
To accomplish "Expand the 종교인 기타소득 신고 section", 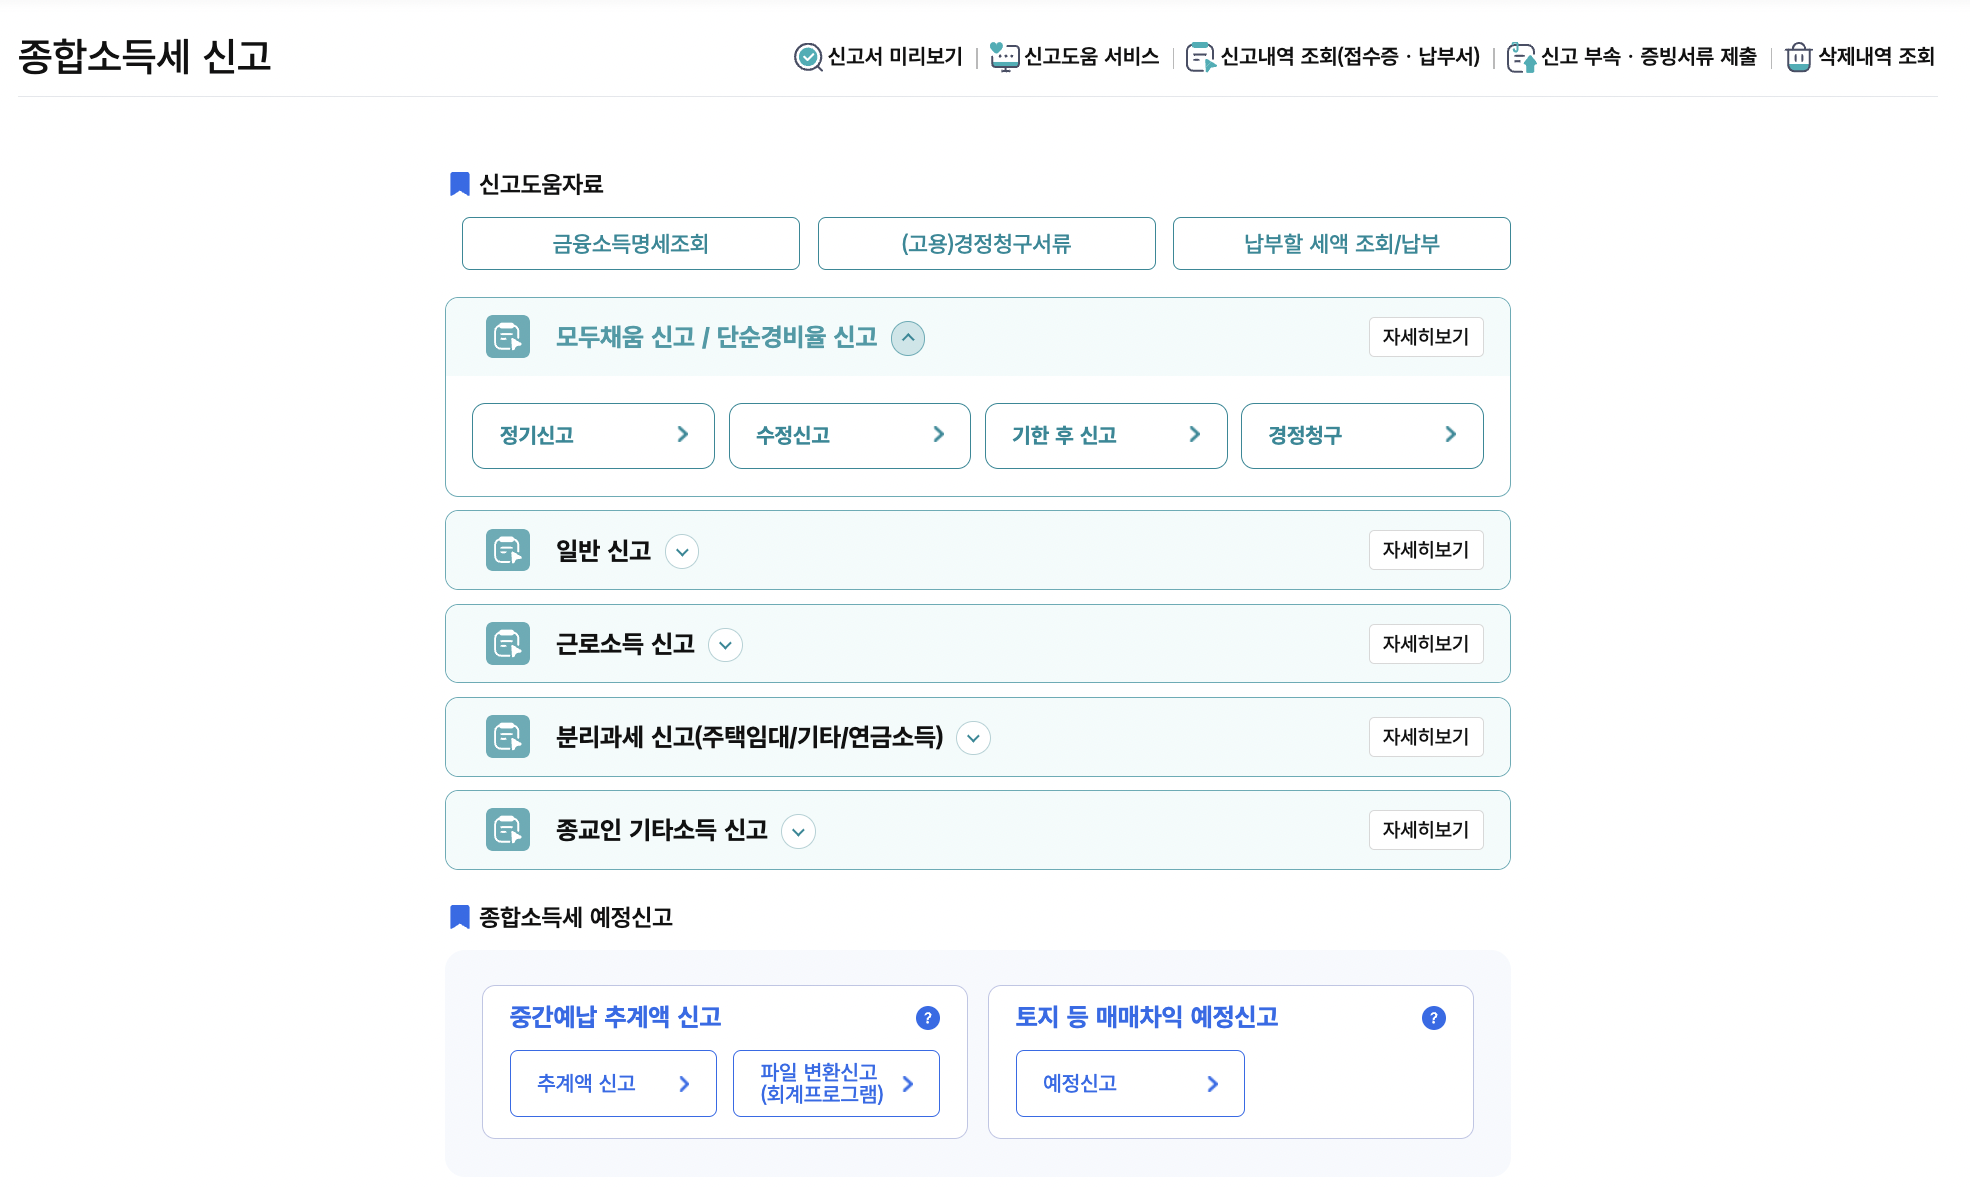I will 798,831.
